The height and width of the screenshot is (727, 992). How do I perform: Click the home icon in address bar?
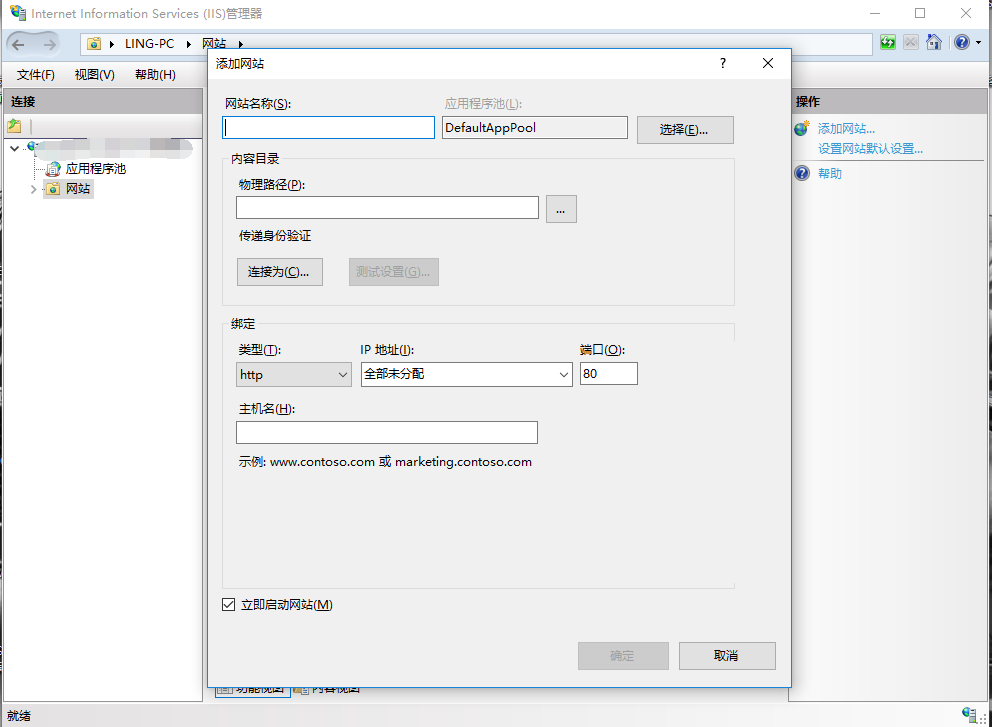[x=933, y=43]
